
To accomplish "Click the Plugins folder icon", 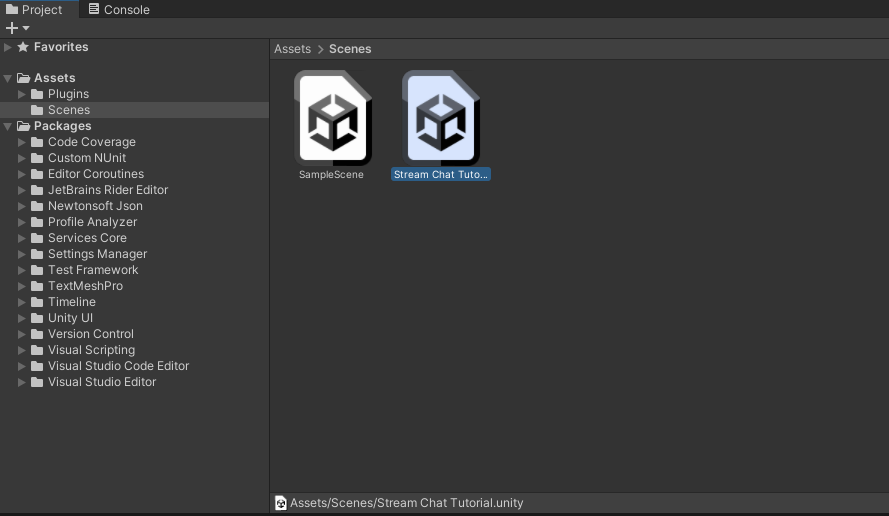I will tap(37, 94).
